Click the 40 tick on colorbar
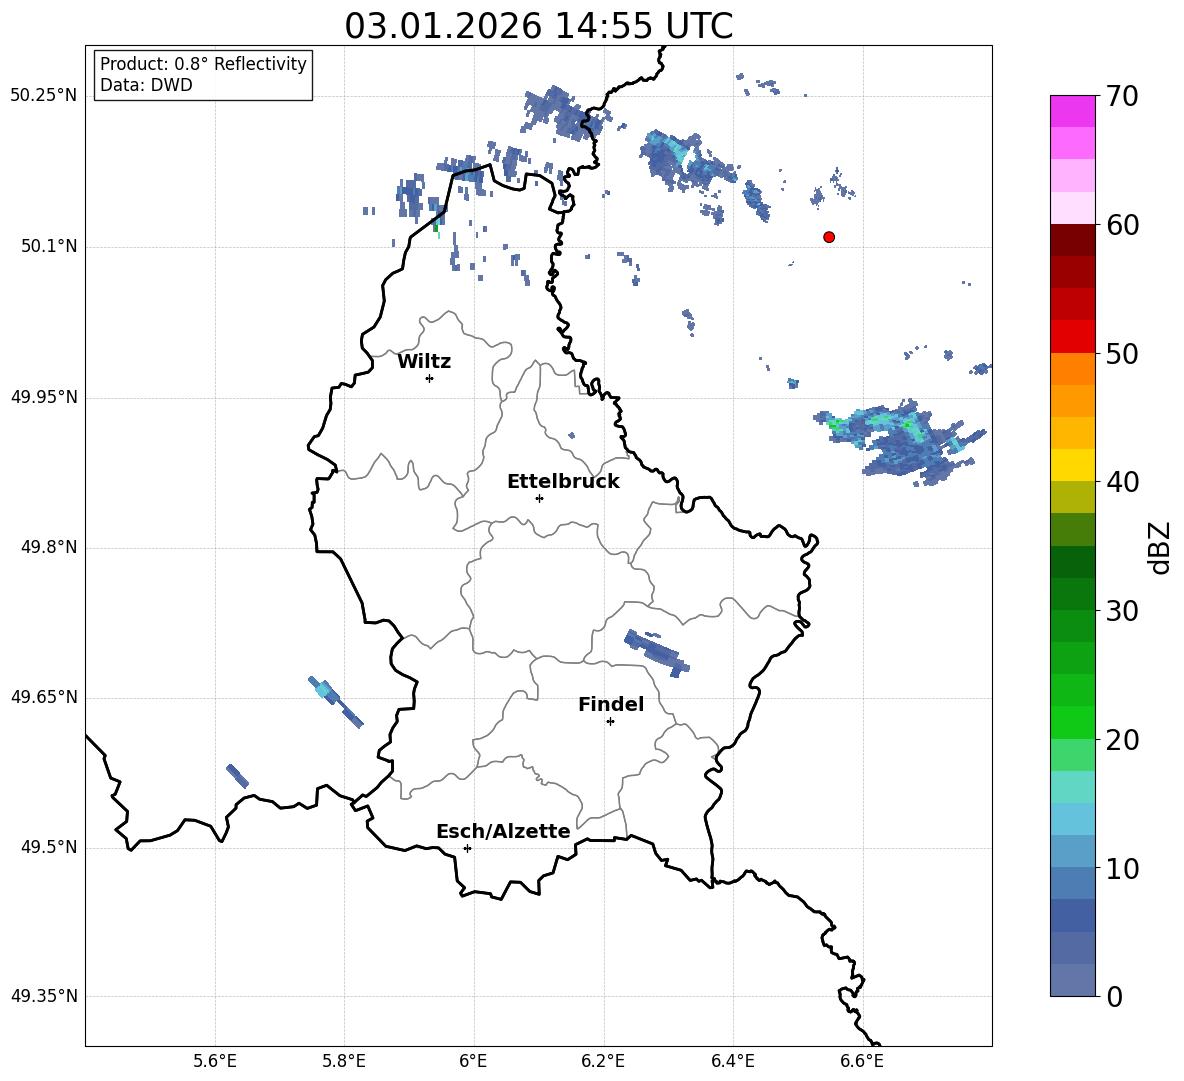The width and height of the screenshot is (1184, 1081). coord(1122,482)
